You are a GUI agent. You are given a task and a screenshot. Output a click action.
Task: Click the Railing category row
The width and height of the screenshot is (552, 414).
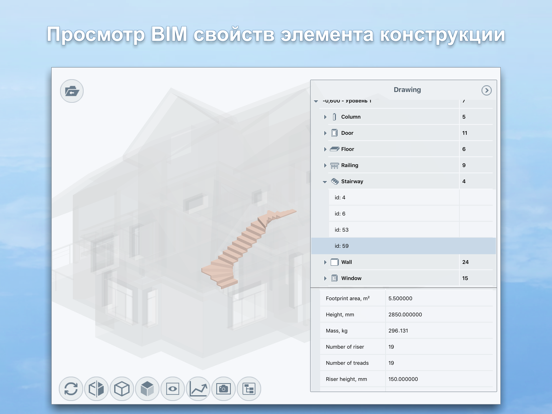click(403, 165)
